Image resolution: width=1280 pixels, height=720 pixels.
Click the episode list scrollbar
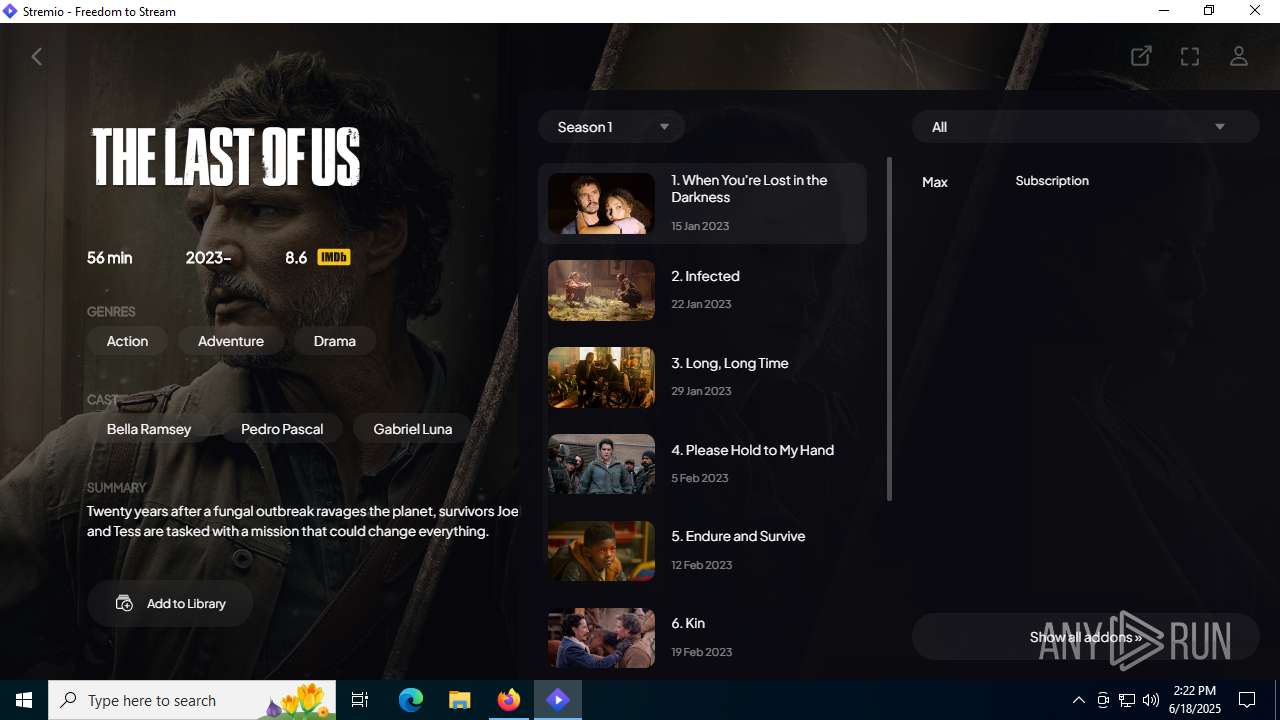pos(889,329)
